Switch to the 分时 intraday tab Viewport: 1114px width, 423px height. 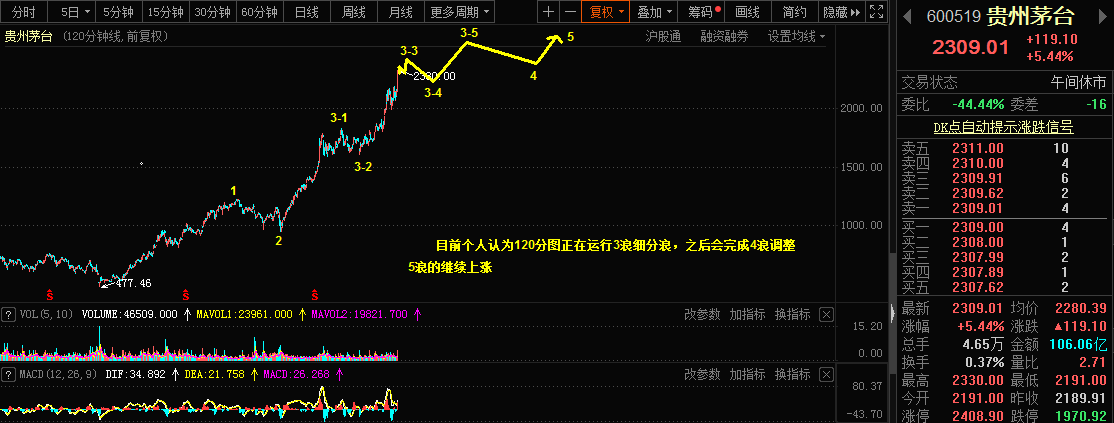(x=24, y=11)
